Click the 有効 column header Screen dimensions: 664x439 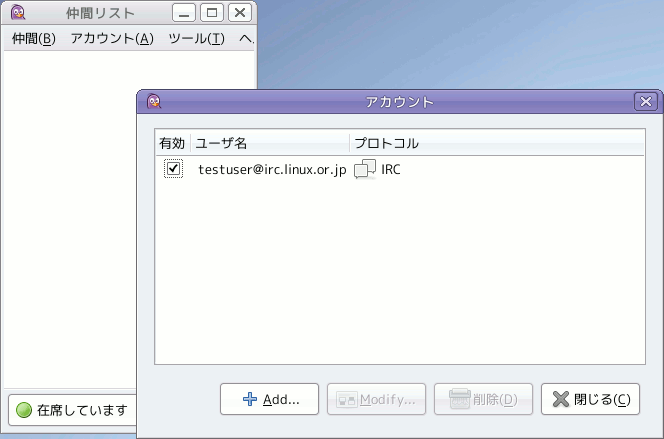coord(172,143)
